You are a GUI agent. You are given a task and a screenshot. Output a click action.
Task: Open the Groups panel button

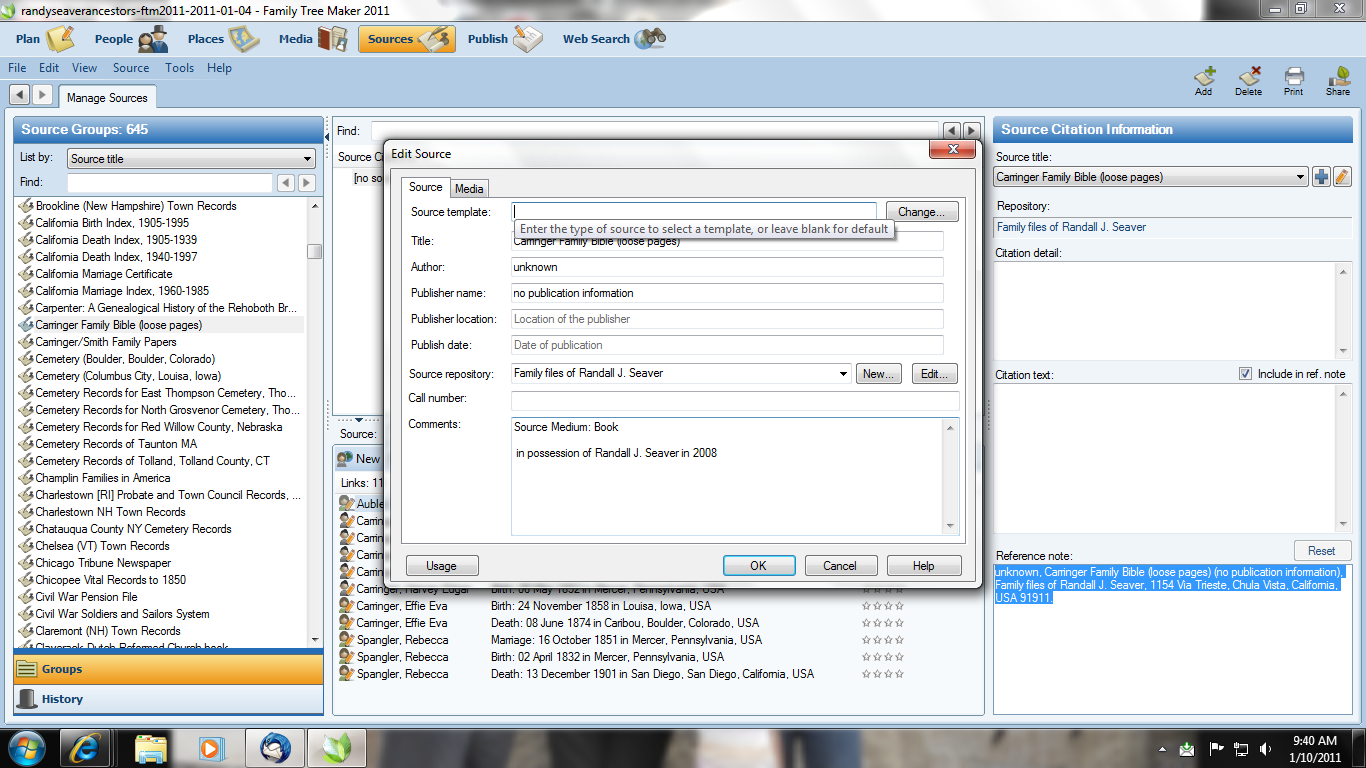coord(168,669)
